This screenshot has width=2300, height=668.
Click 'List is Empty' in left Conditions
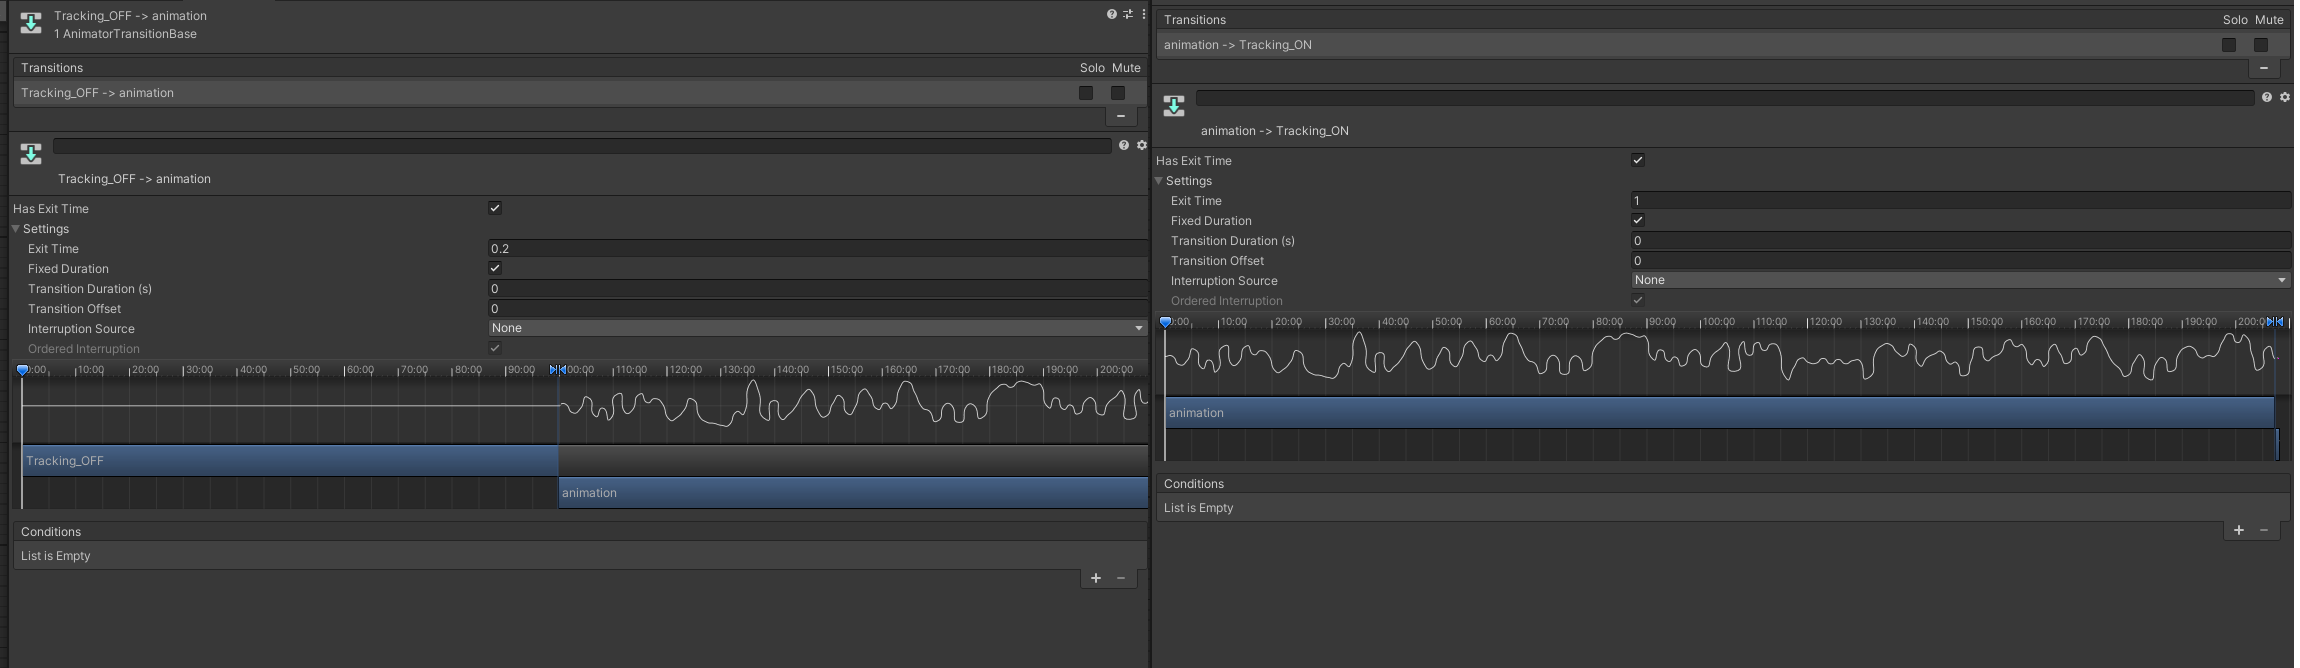point(56,556)
